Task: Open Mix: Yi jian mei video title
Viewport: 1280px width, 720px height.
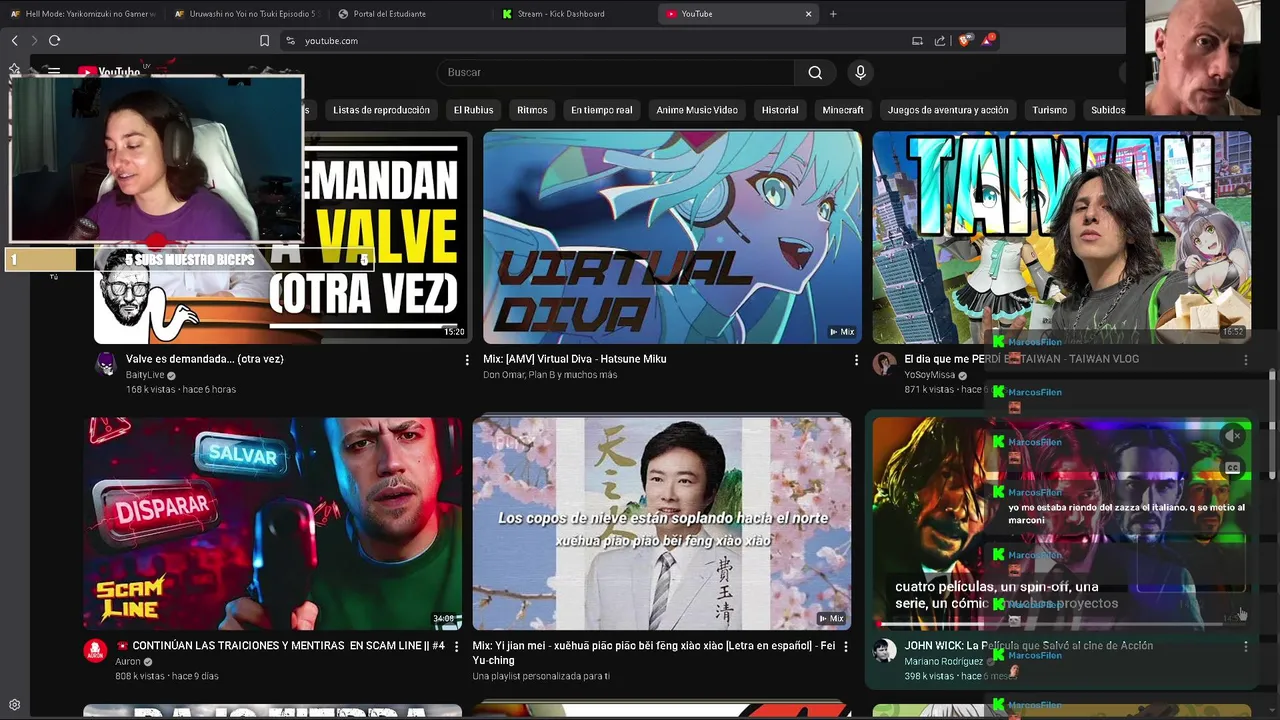Action: (654, 653)
